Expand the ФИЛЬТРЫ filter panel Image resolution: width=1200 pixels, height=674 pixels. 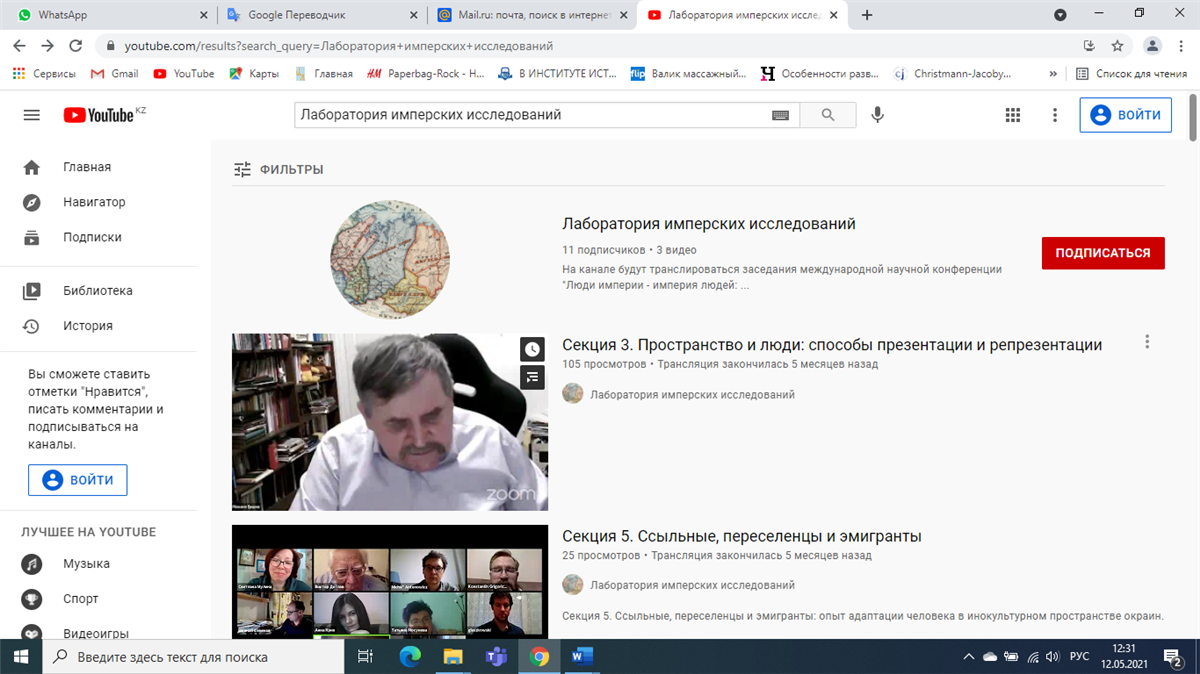[279, 170]
